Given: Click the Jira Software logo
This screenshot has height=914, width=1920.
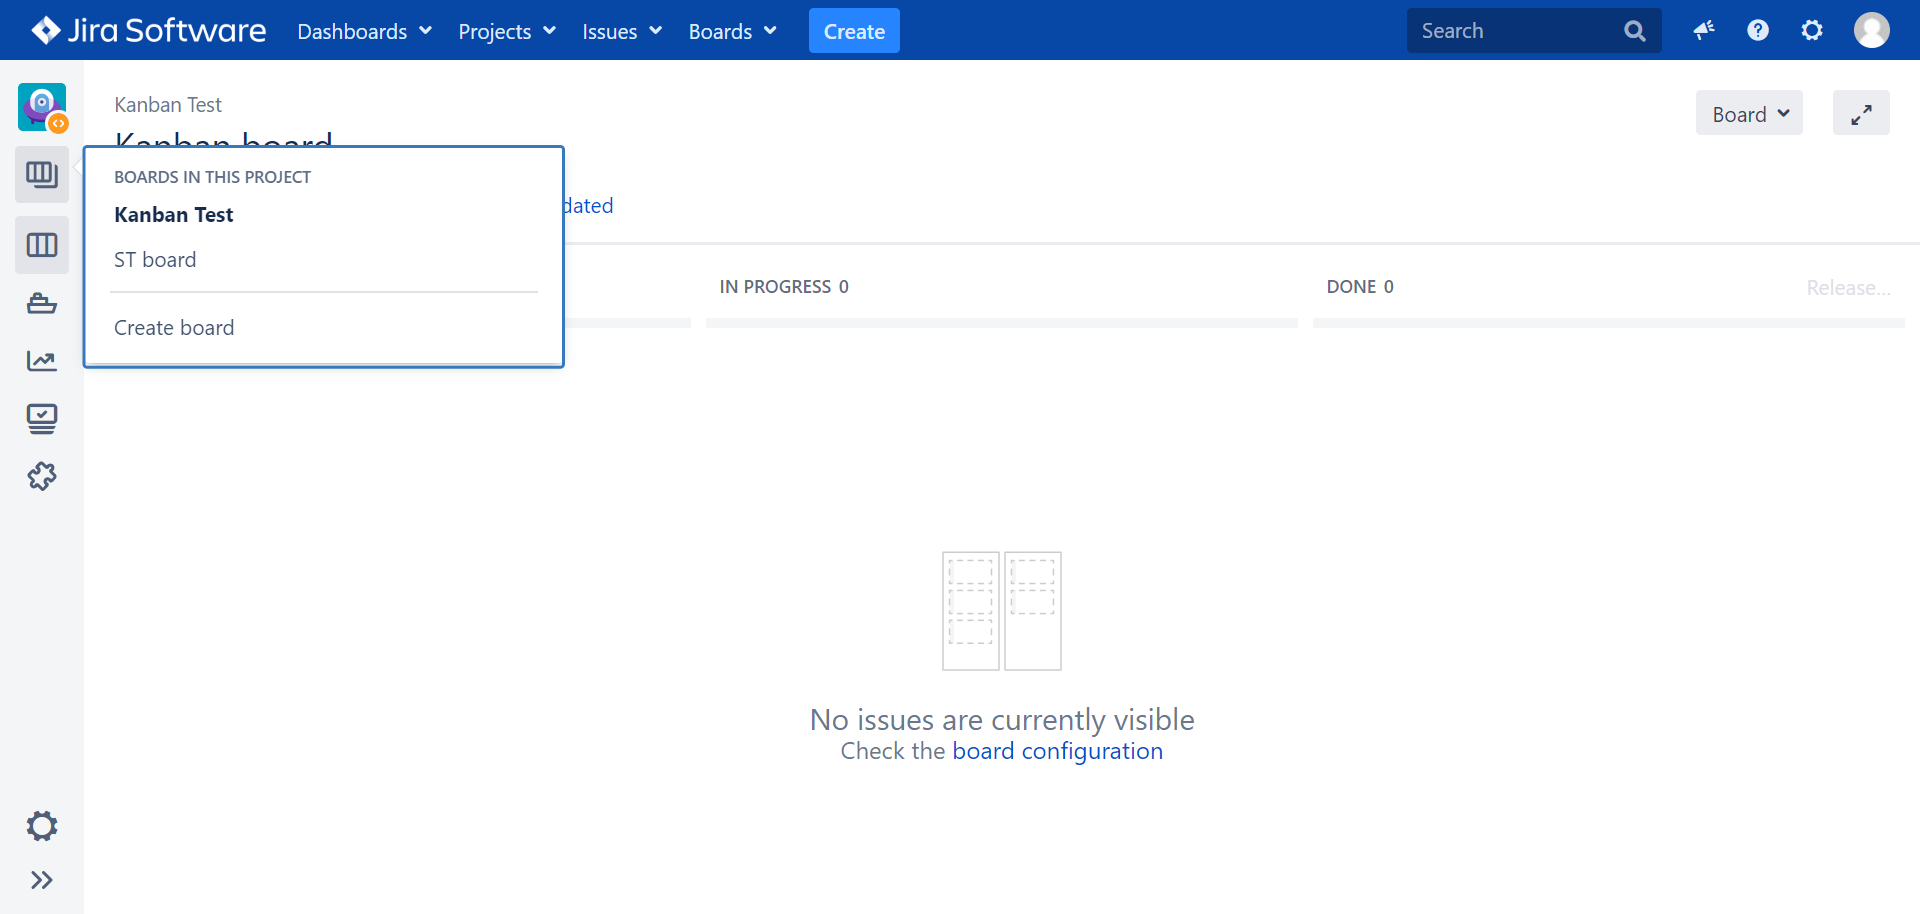Looking at the screenshot, I should click(148, 30).
